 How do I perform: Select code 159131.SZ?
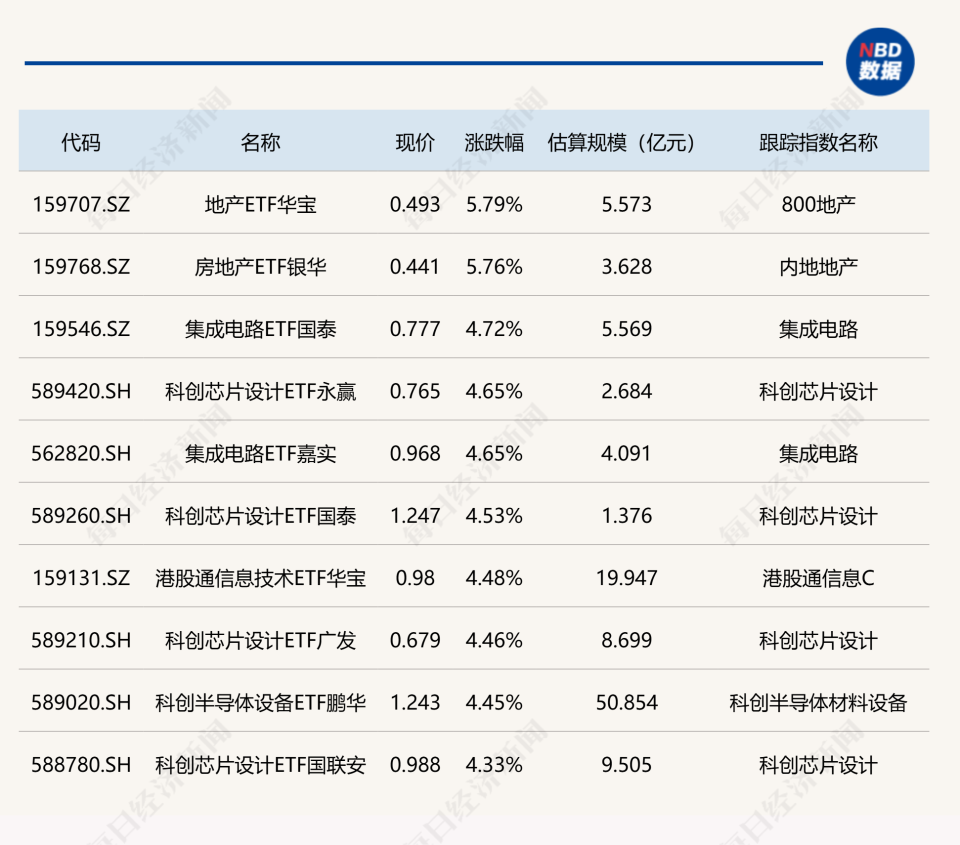pos(81,578)
